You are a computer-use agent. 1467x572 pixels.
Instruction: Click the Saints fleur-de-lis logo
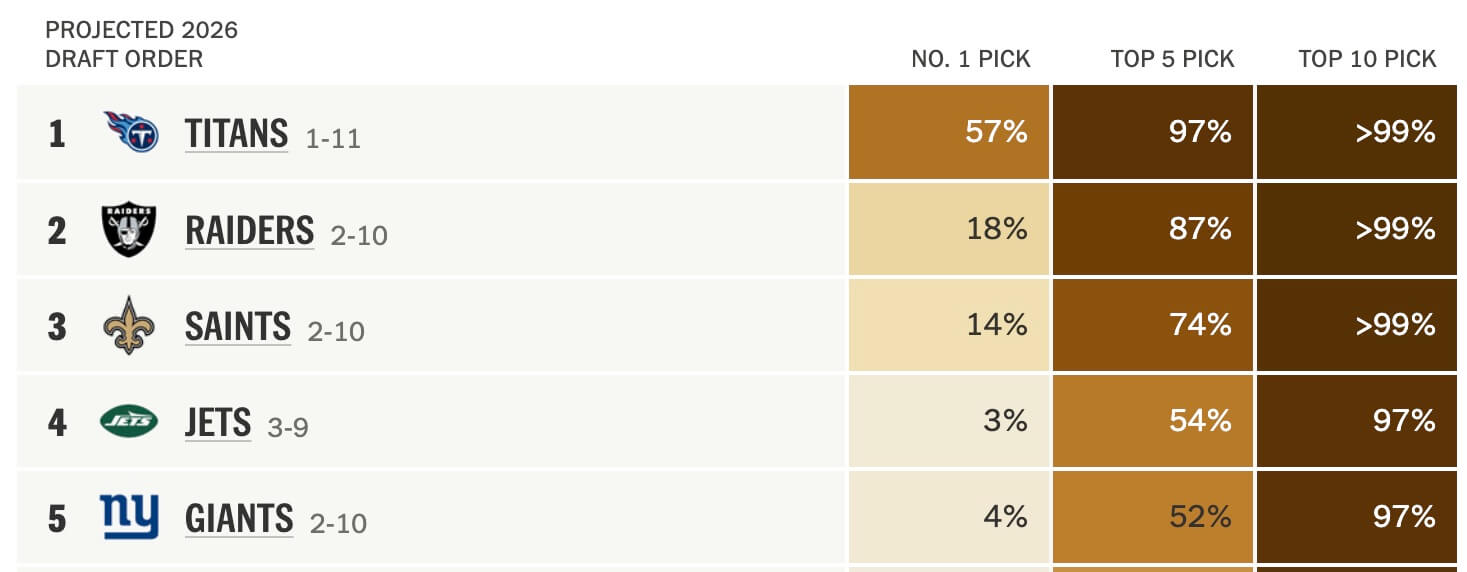pos(129,325)
